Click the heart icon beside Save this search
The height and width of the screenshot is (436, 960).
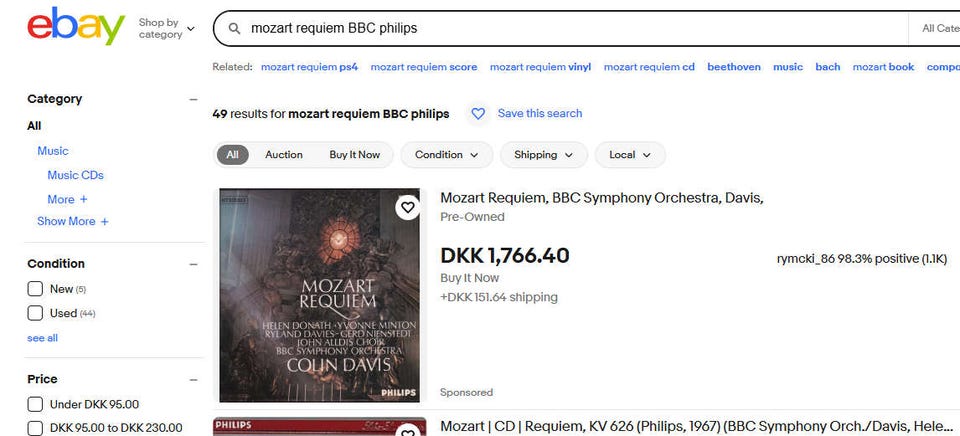point(478,114)
